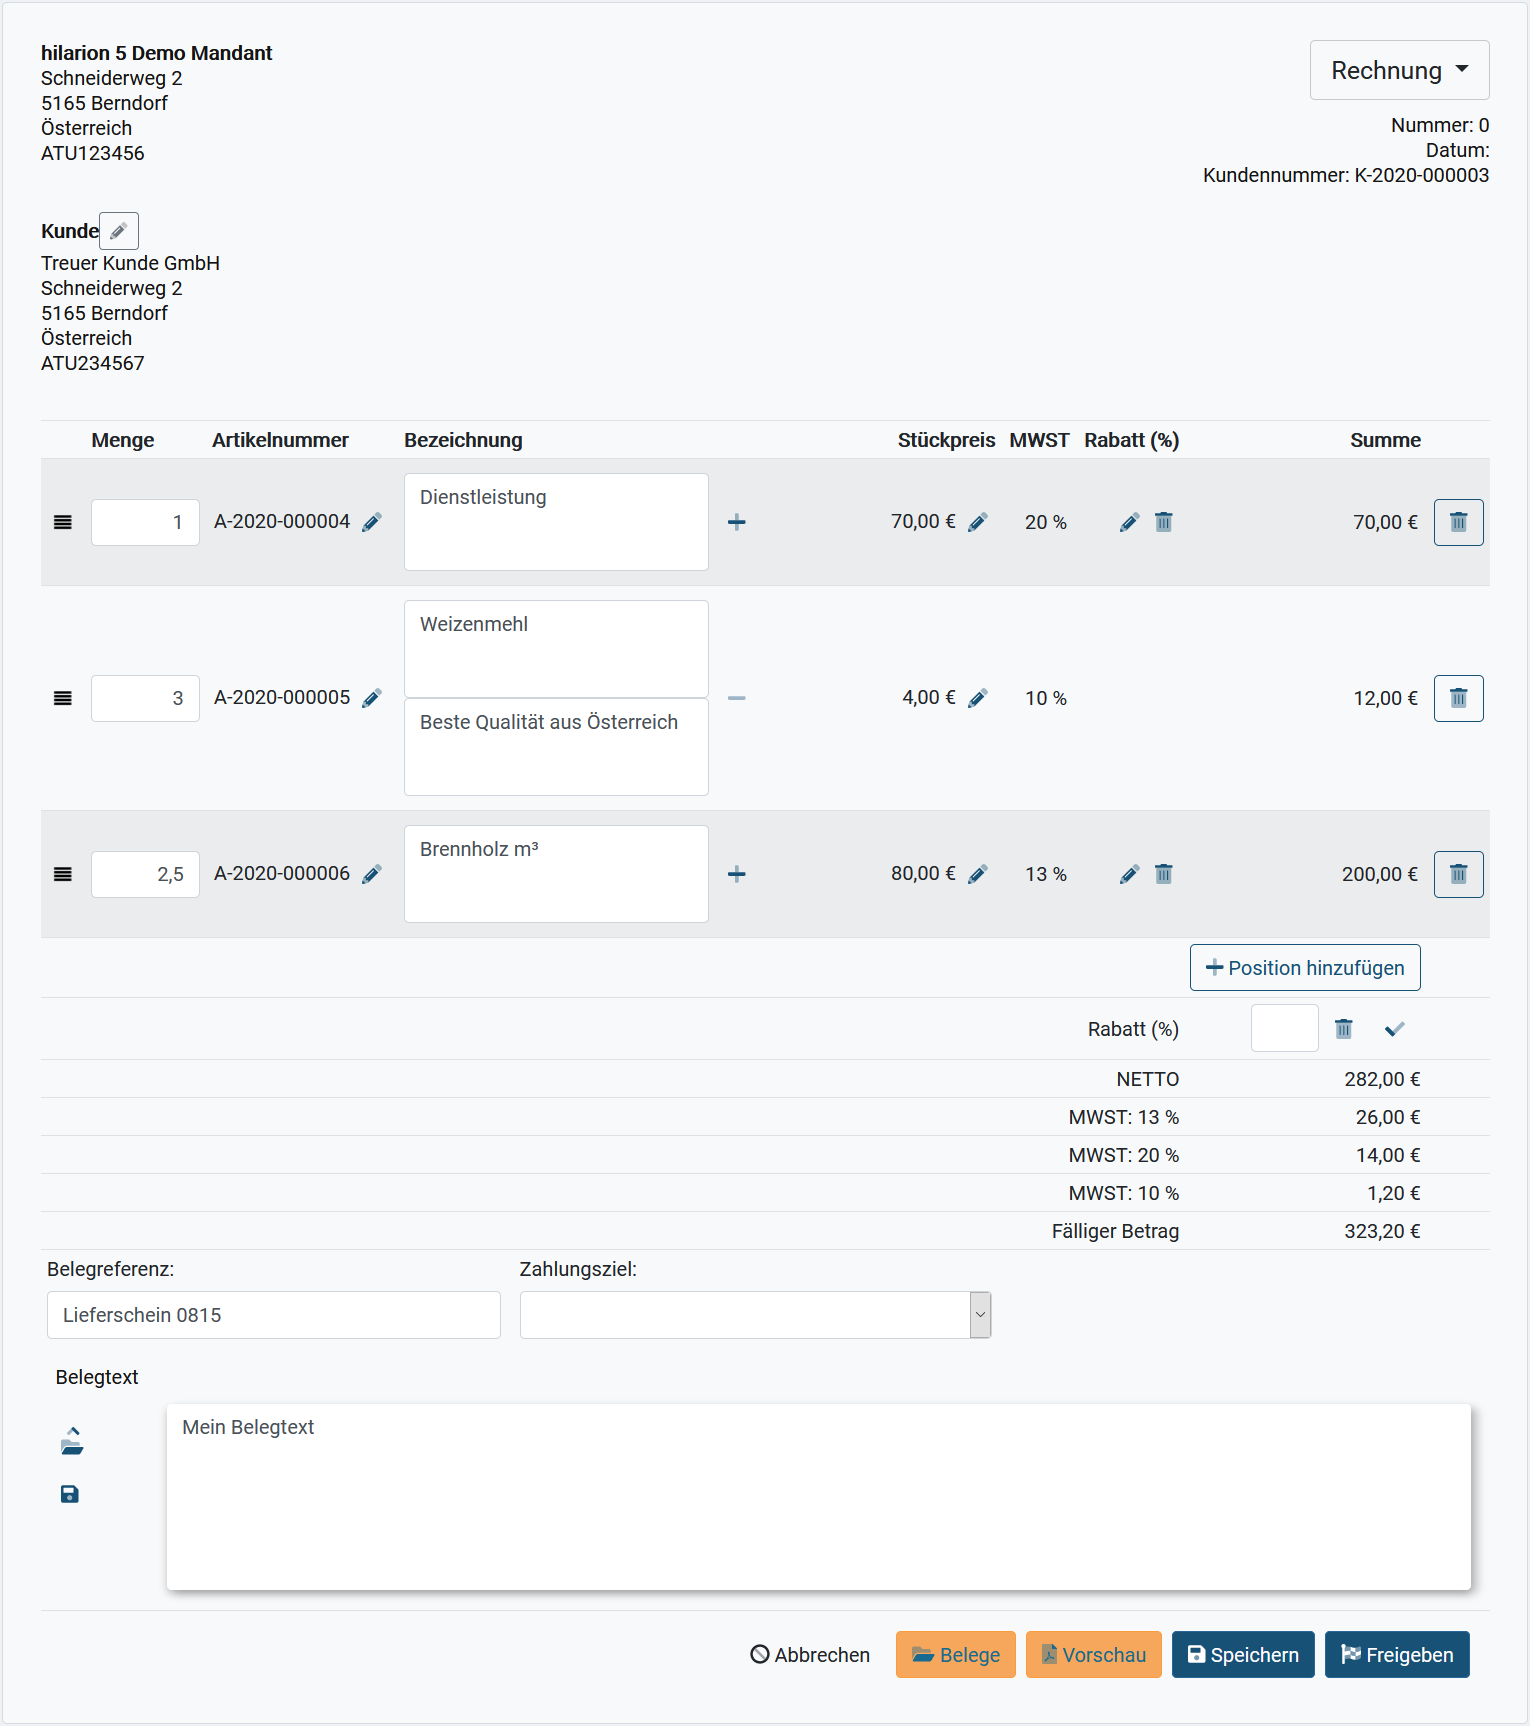
Task: Edit article number A-2020-000006
Action: 372,874
